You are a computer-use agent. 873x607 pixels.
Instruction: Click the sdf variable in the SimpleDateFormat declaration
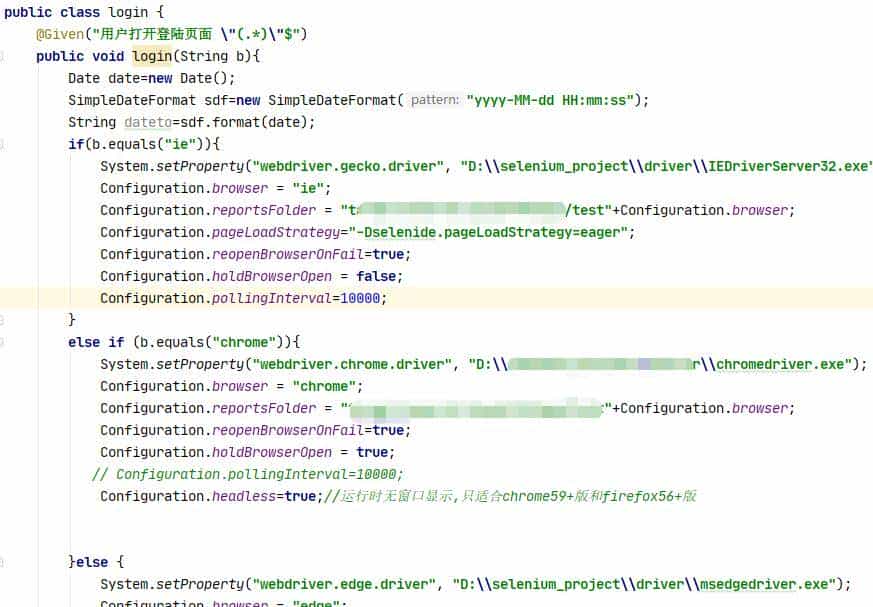[216, 100]
